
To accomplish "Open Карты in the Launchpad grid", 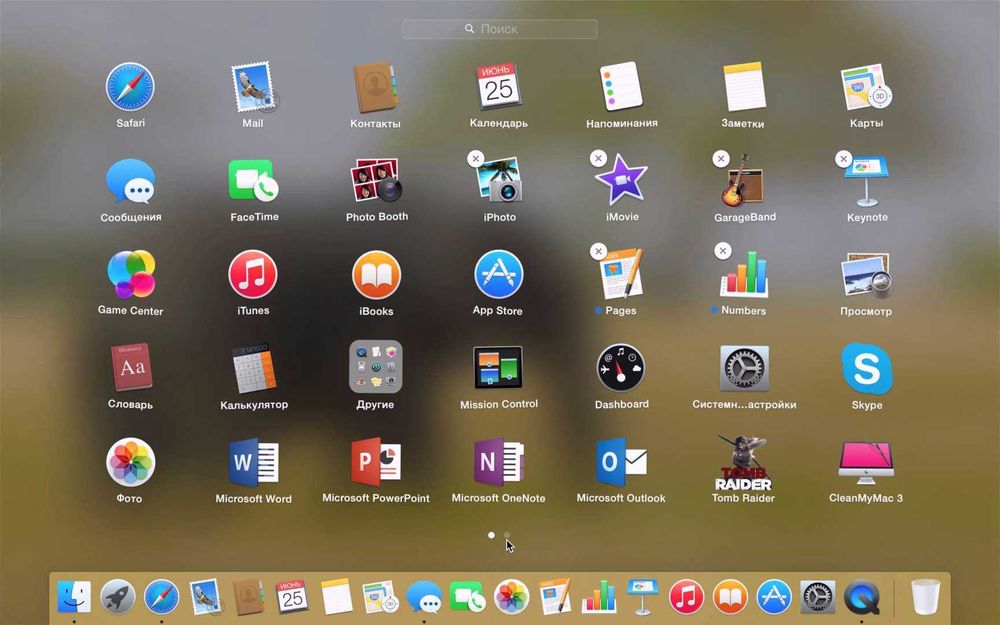I will (x=866, y=87).
